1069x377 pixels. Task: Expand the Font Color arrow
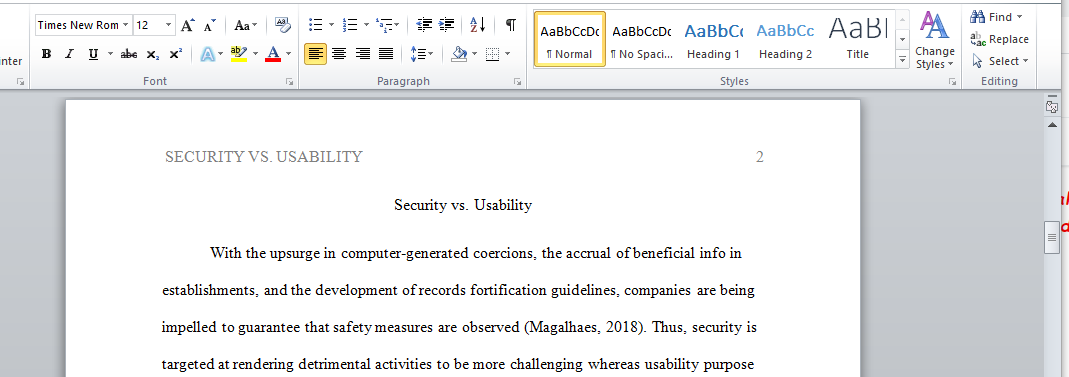point(288,54)
